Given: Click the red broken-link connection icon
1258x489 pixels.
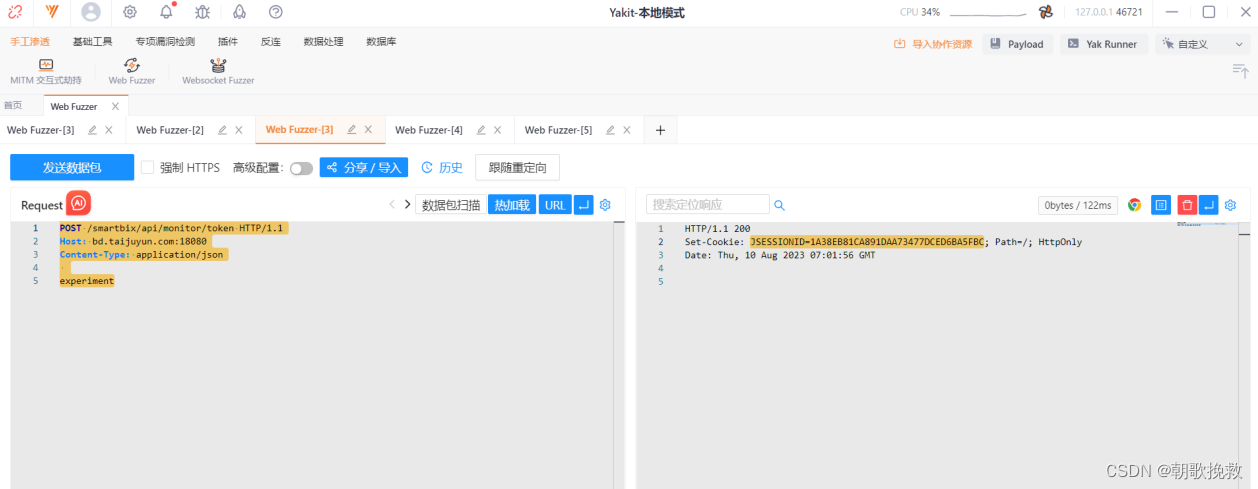Looking at the screenshot, I should pos(15,12).
